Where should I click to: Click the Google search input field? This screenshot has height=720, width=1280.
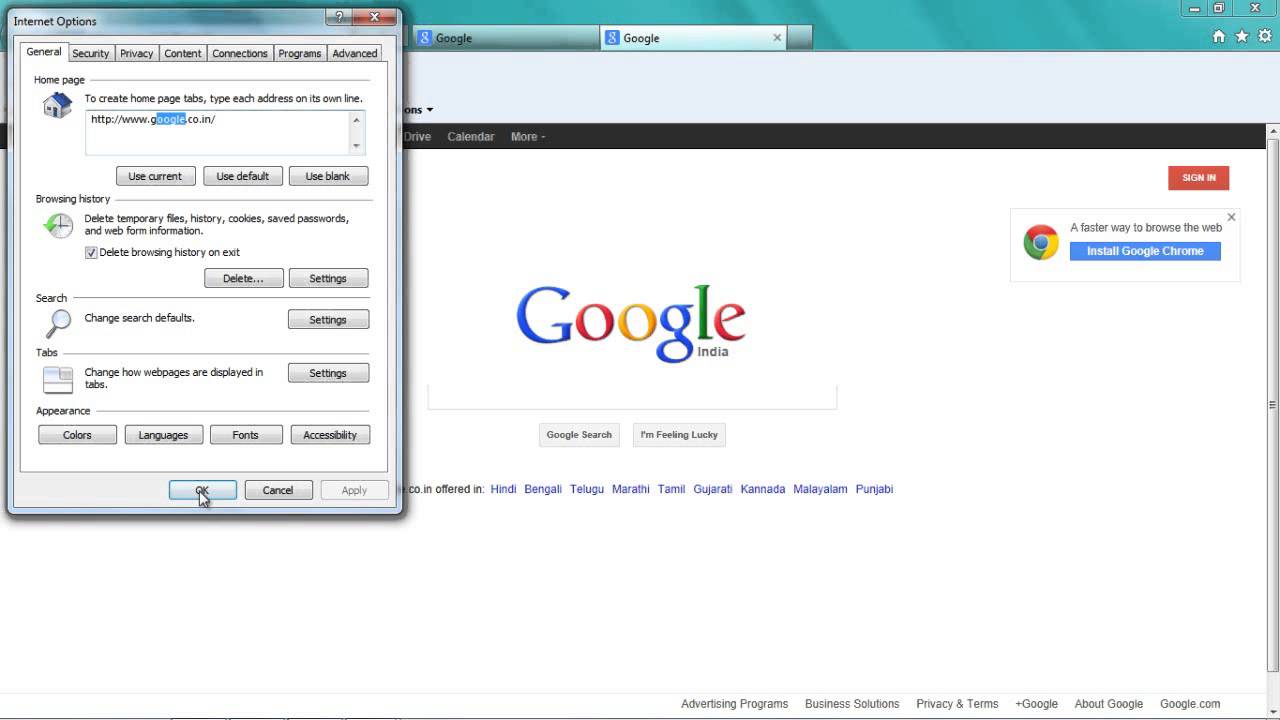click(632, 396)
